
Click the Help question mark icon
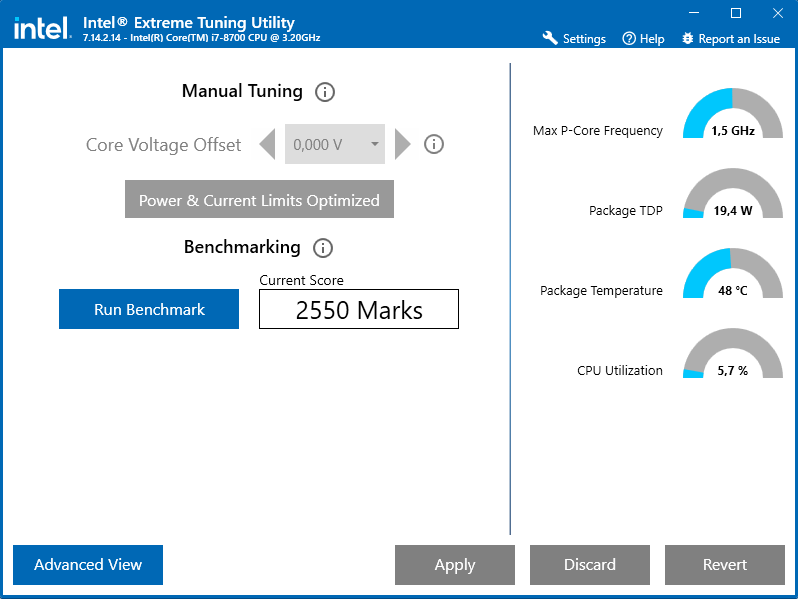(629, 39)
